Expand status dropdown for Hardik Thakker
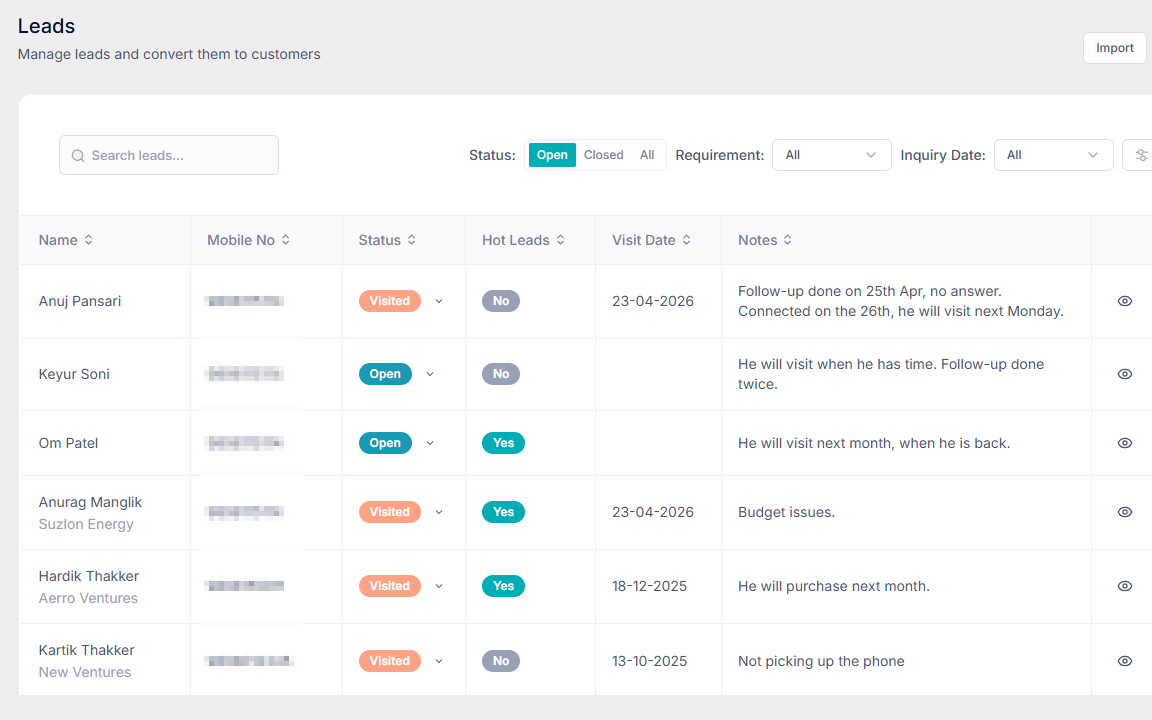The height and width of the screenshot is (720, 1152). 439,586
